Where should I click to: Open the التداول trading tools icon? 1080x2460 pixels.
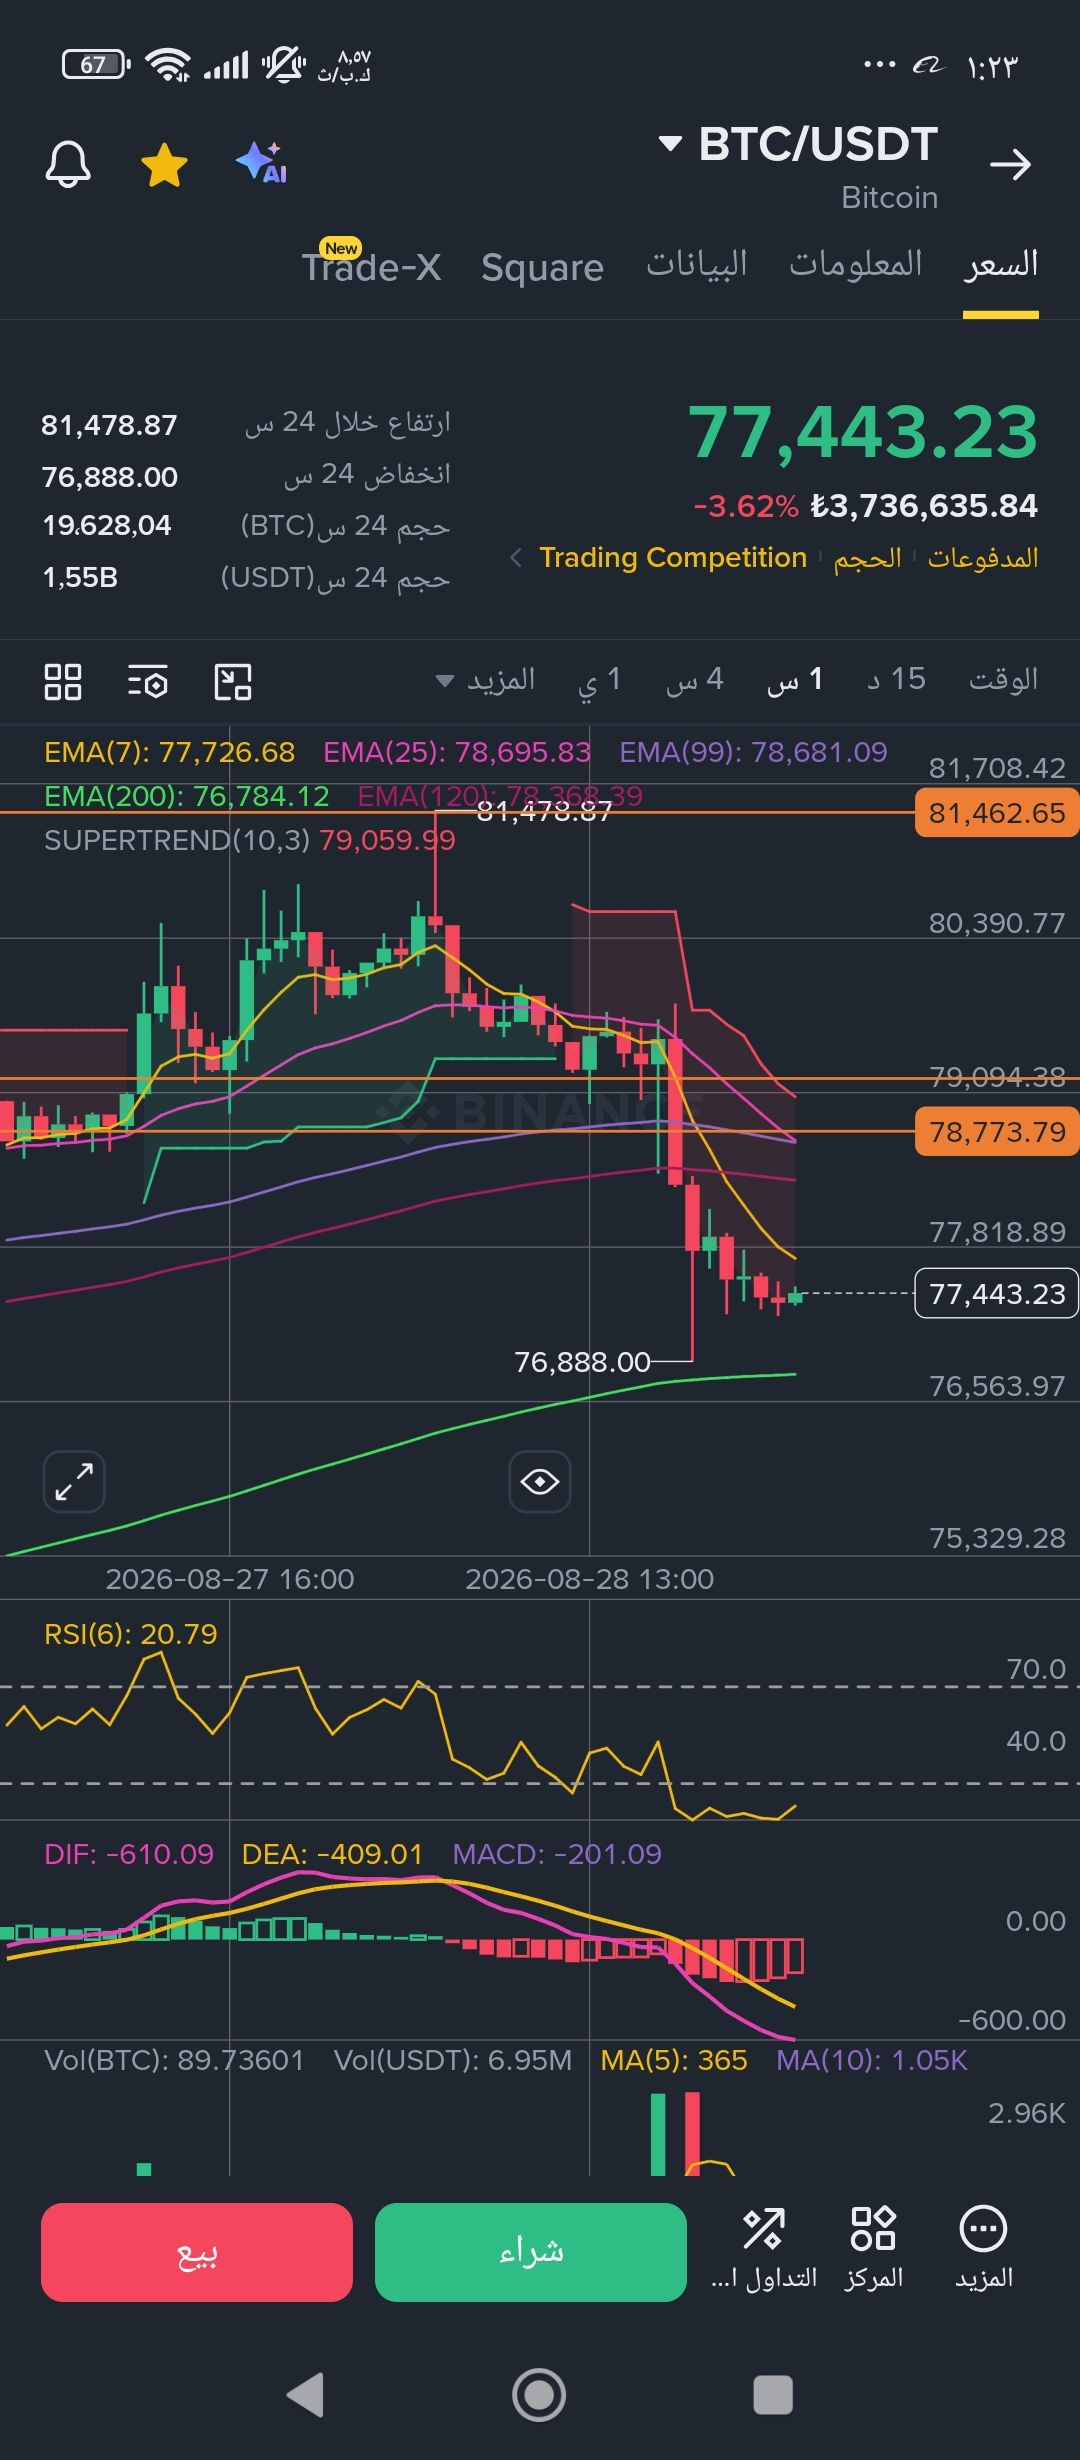coord(764,2248)
